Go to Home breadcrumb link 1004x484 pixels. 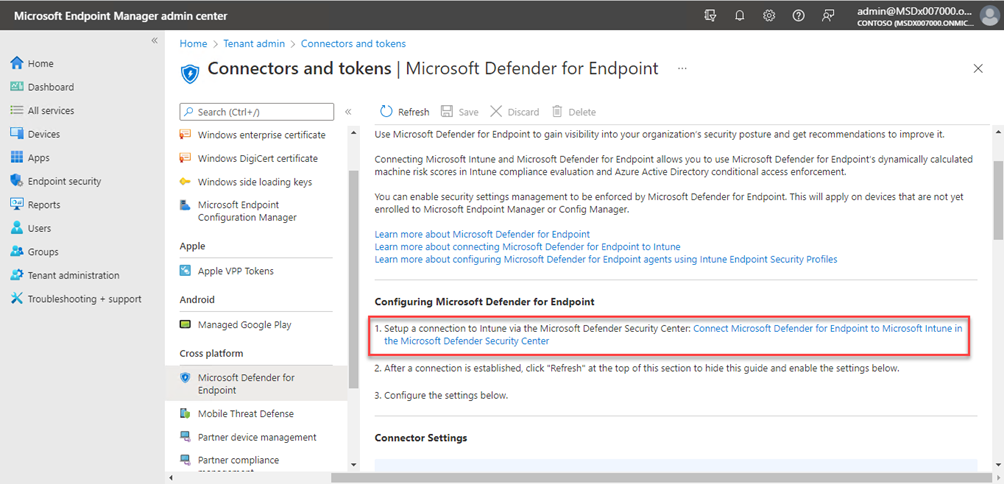click(193, 44)
